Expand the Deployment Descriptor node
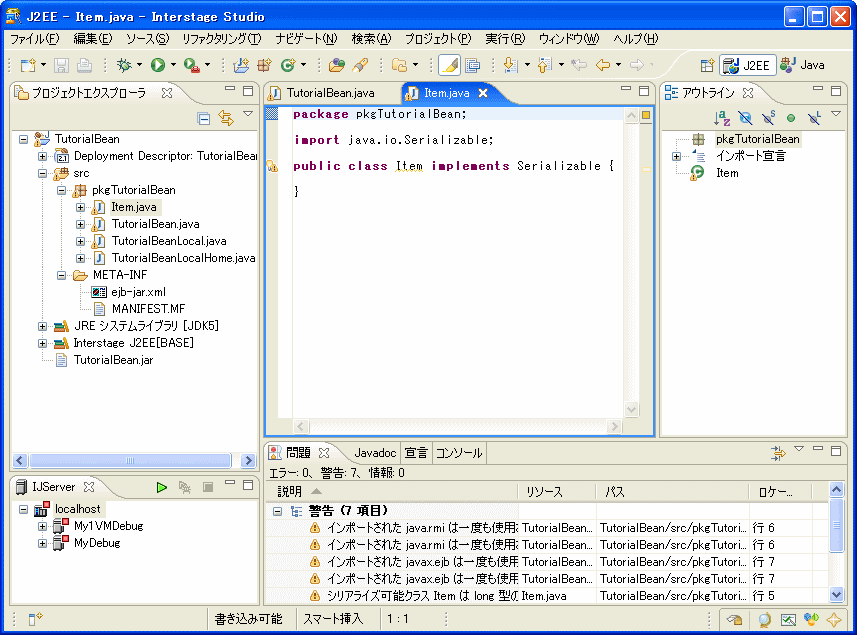This screenshot has width=857, height=635. pos(43,156)
